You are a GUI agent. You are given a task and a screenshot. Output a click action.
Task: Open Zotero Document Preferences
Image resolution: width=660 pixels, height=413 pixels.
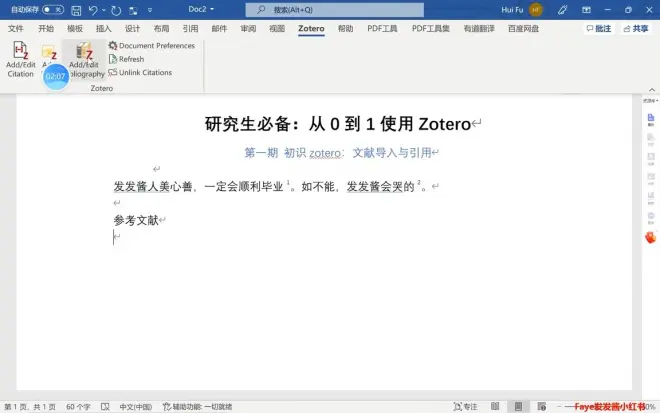click(x=152, y=45)
